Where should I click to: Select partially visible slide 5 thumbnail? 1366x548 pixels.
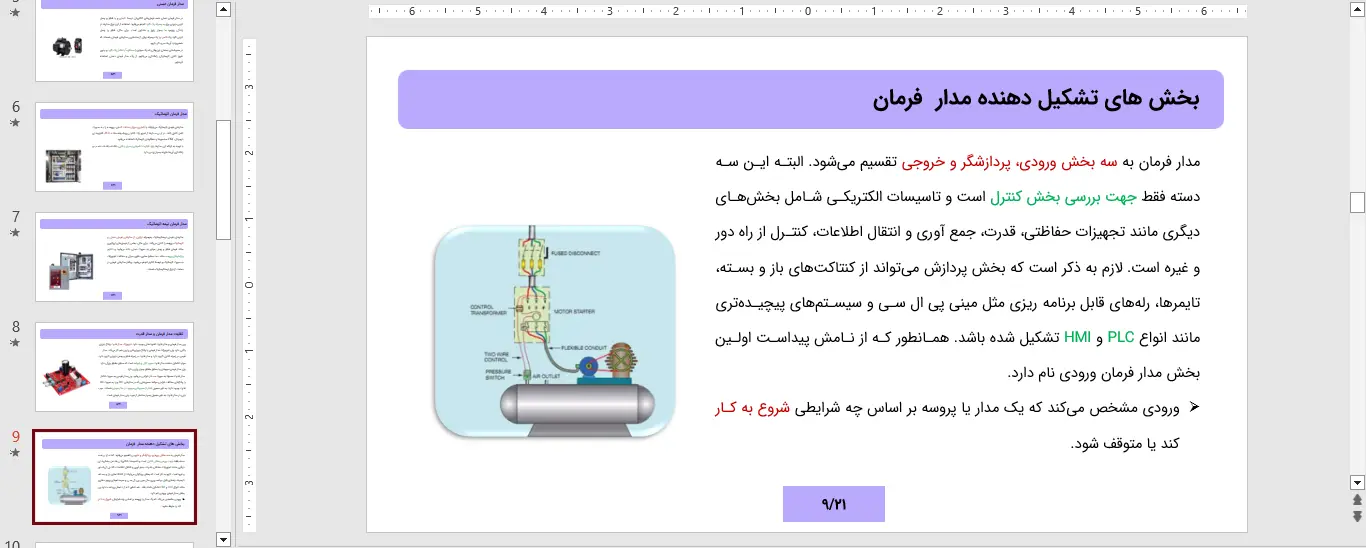pos(115,40)
